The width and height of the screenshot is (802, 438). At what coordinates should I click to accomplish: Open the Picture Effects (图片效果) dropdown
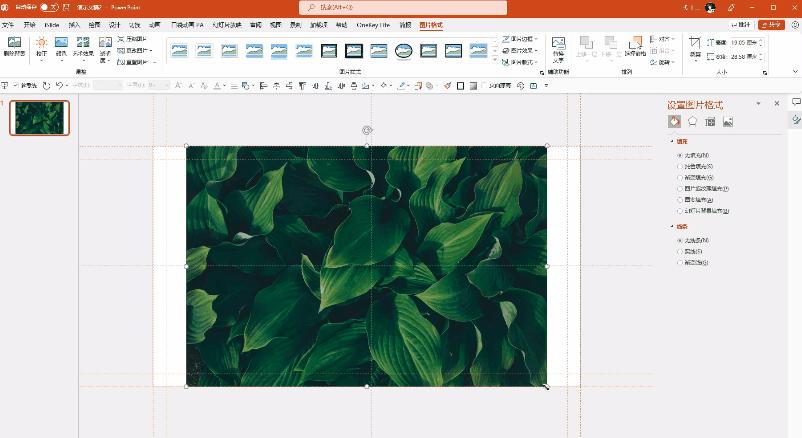point(520,50)
